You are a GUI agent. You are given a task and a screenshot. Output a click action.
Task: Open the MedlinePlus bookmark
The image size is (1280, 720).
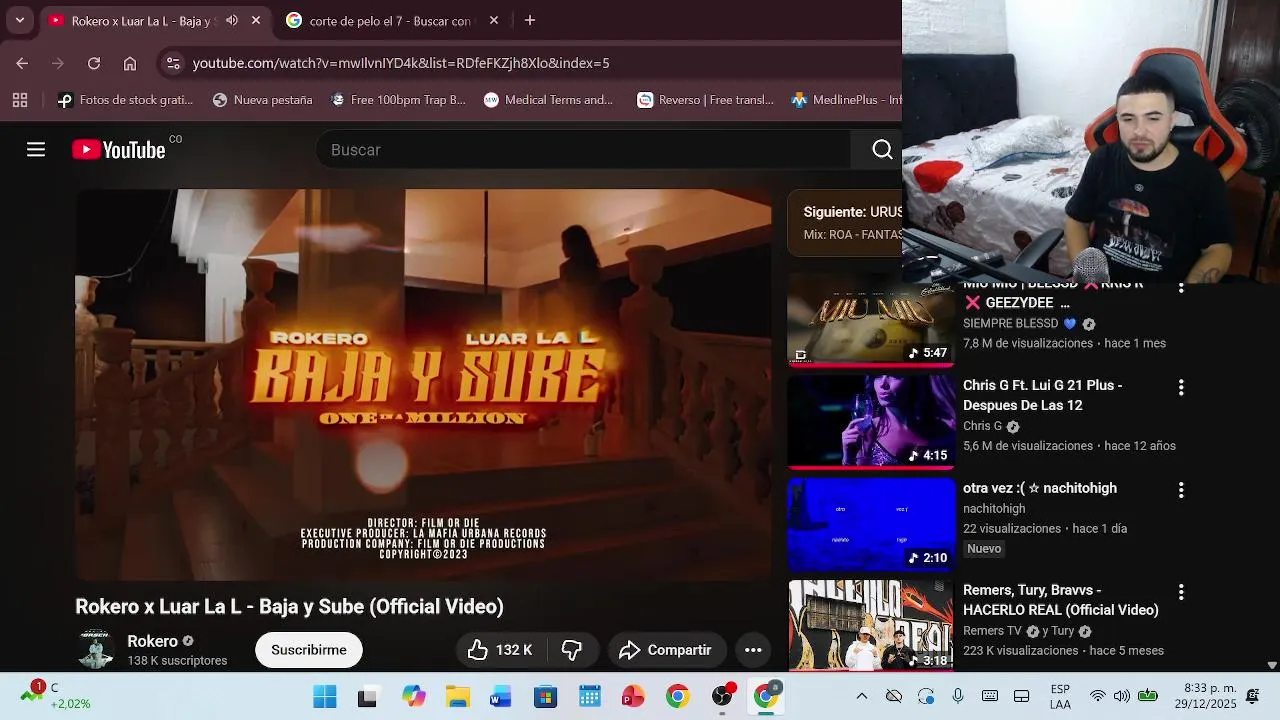[x=846, y=100]
